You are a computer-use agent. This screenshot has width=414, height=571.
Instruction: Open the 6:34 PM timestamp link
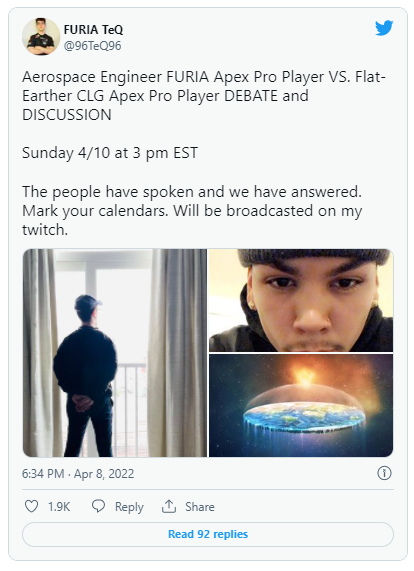pos(43,473)
